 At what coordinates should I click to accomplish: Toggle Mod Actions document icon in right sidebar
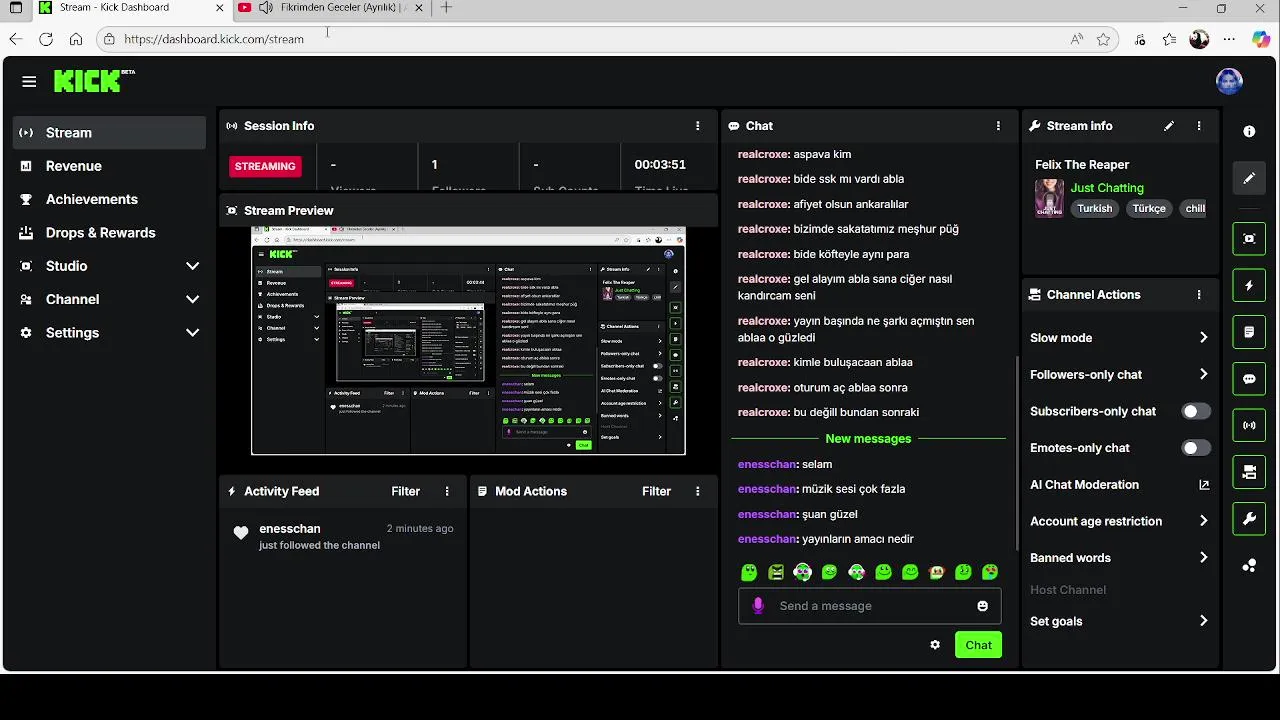click(x=1249, y=332)
